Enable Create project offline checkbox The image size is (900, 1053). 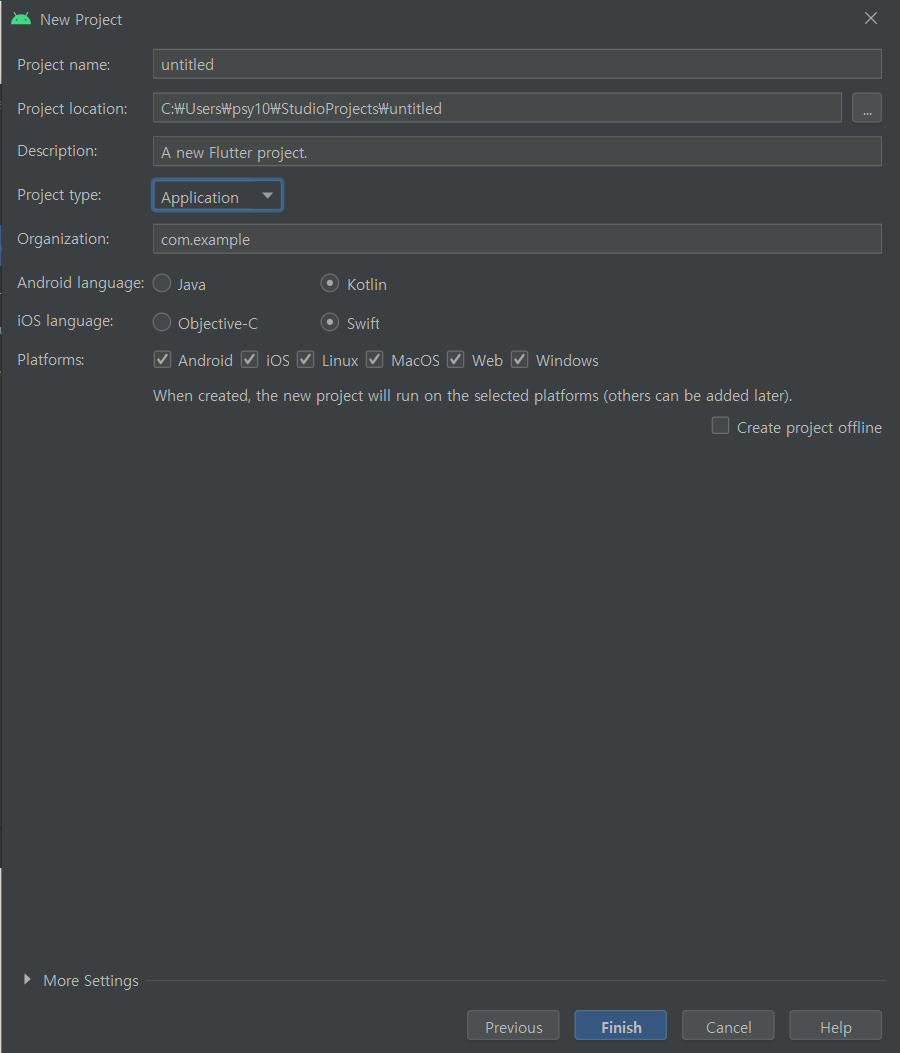tap(721, 426)
